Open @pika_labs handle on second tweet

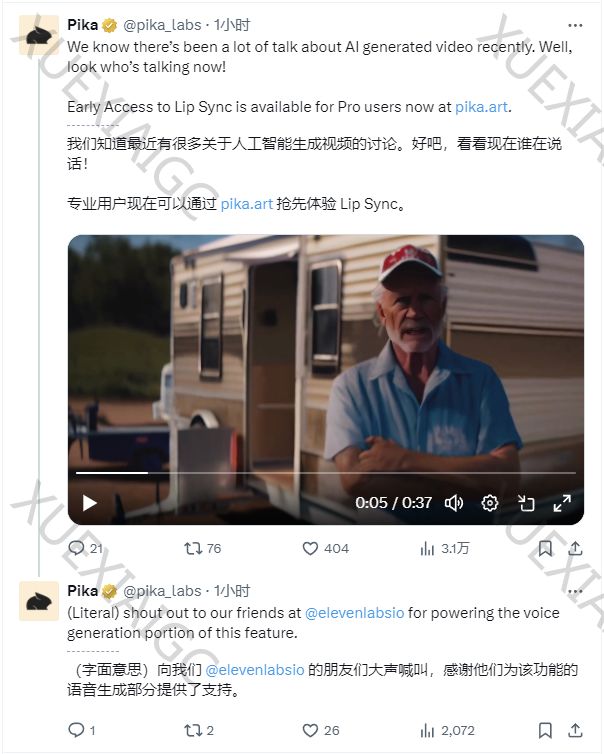(165, 591)
